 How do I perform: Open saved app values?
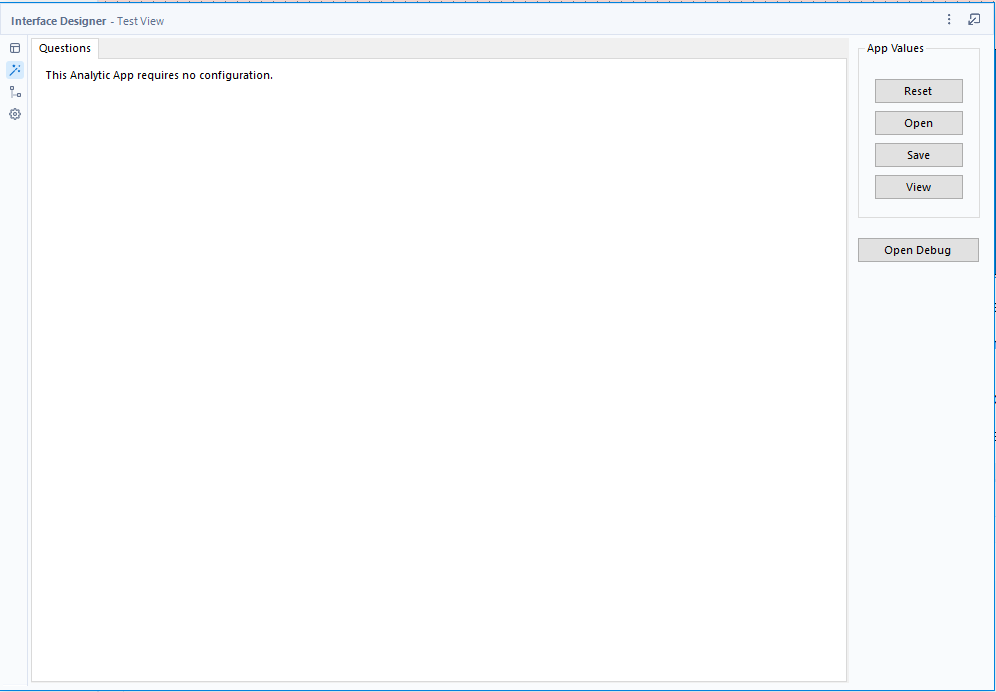point(918,122)
